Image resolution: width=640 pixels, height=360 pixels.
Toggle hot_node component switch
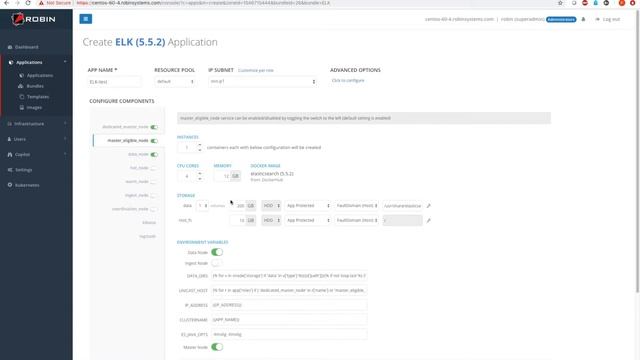(x=154, y=168)
